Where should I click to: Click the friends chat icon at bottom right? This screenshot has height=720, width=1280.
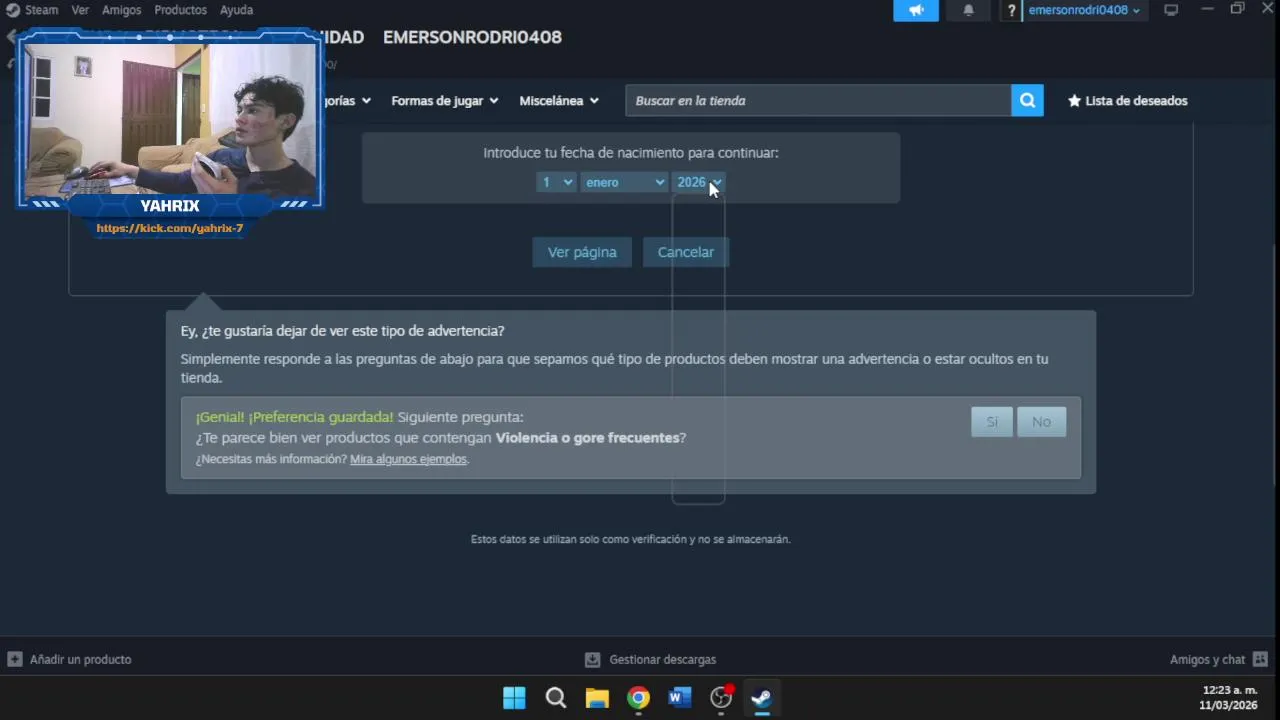tap(1260, 659)
